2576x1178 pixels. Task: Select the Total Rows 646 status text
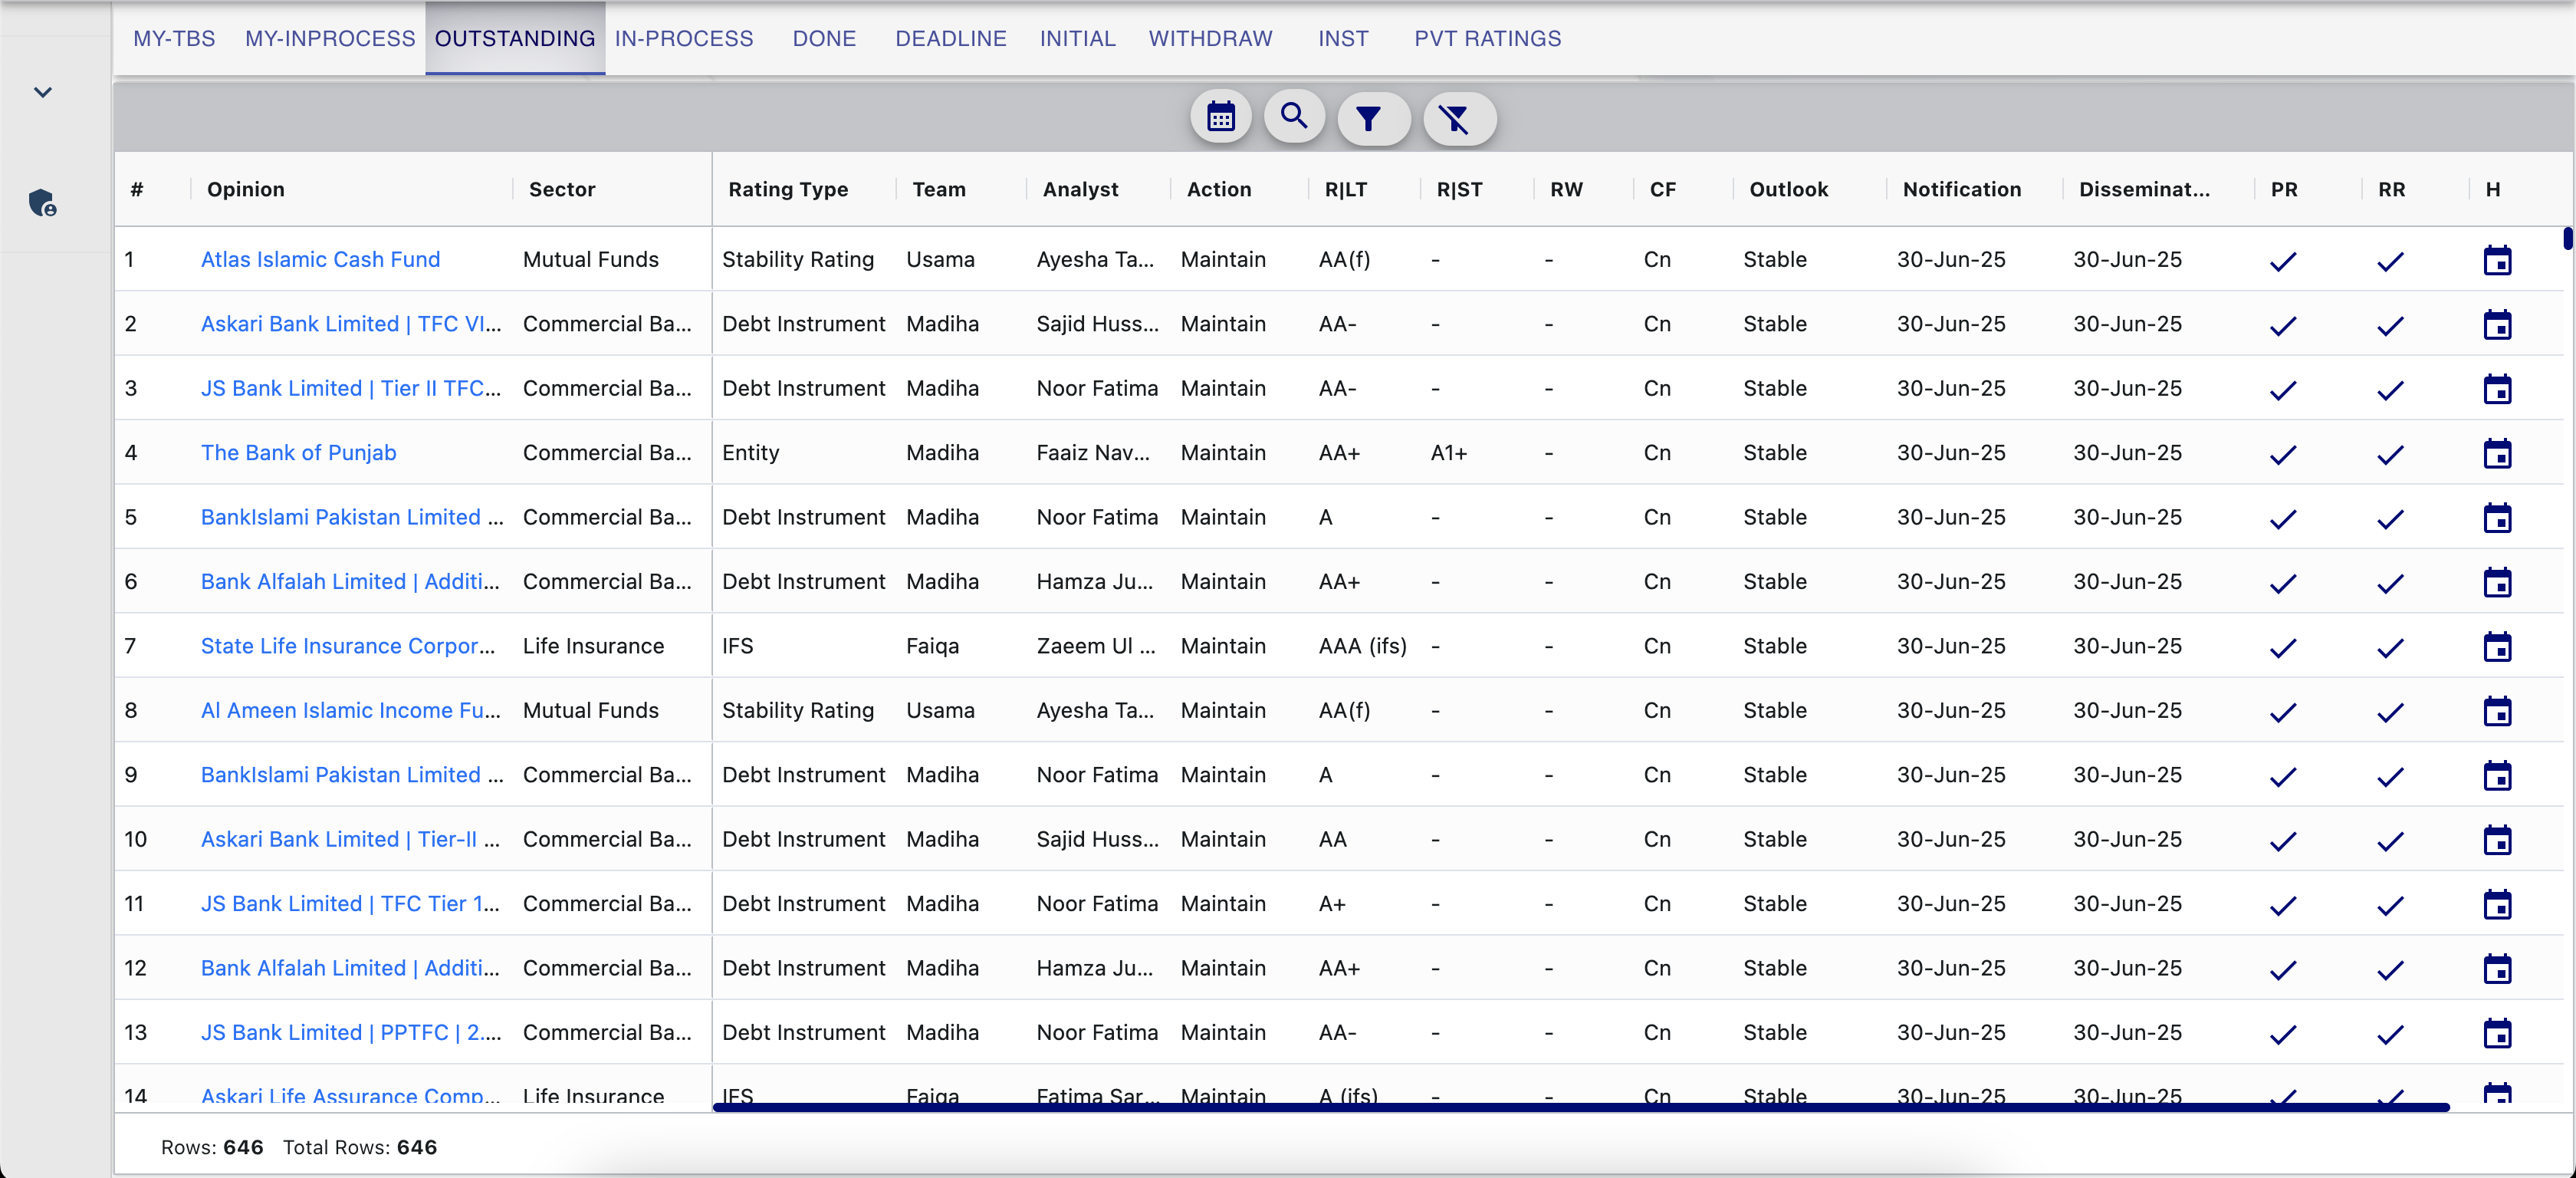tap(360, 1147)
